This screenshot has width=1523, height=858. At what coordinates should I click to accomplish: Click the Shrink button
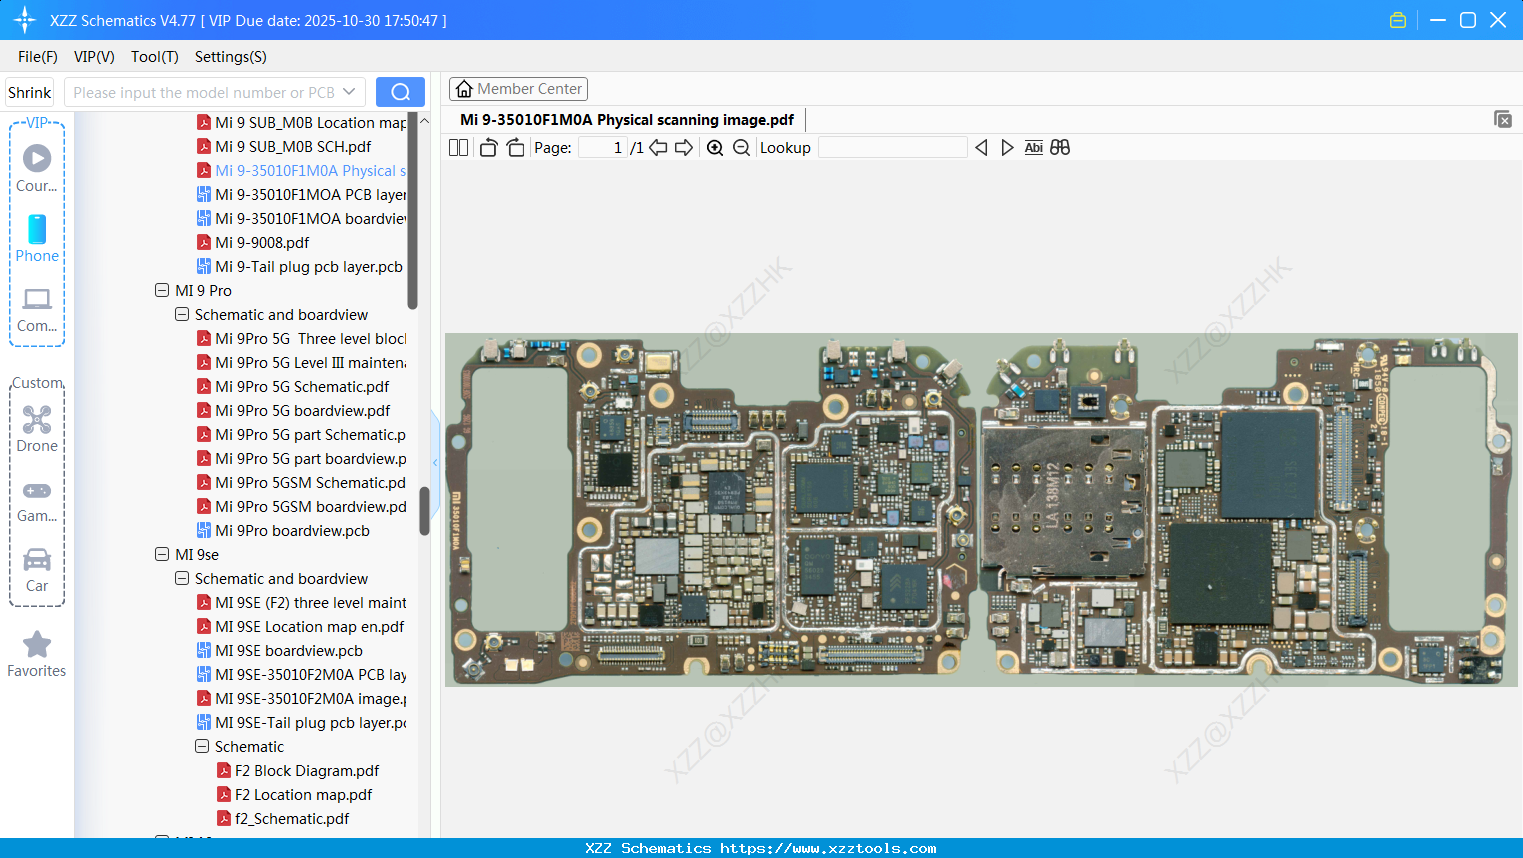29,91
